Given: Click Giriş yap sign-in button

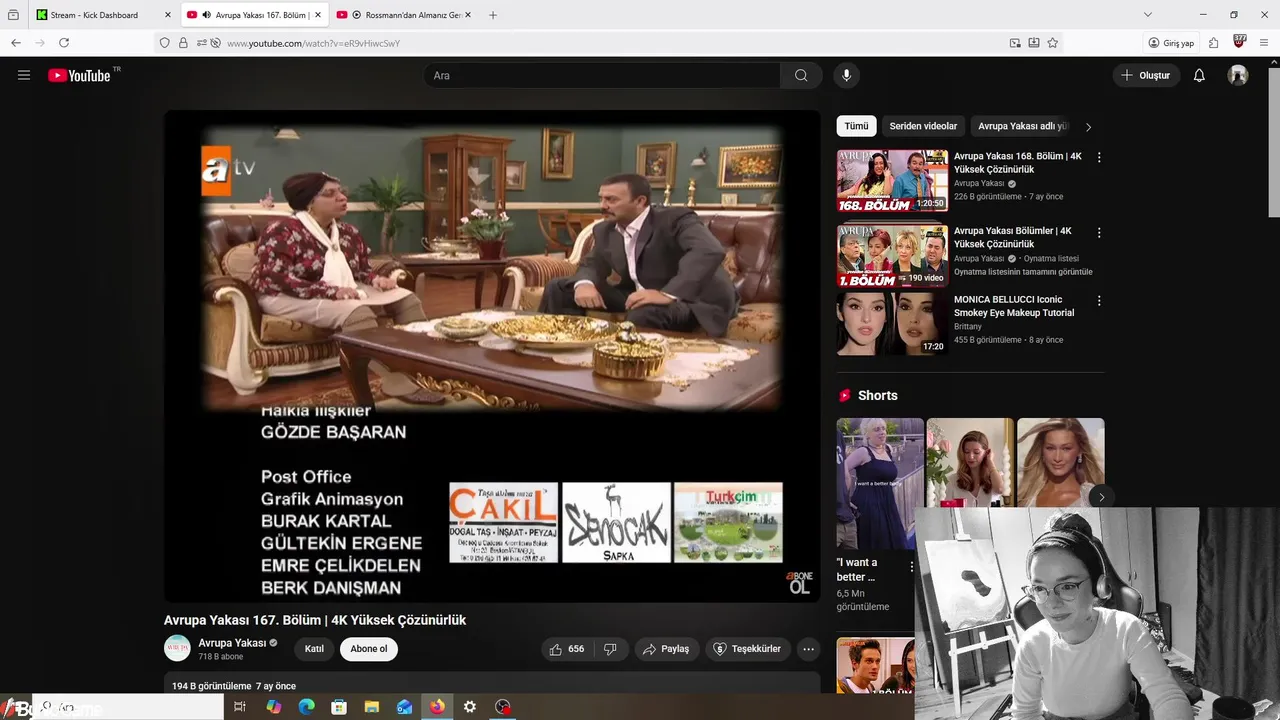Looking at the screenshot, I should tap(1172, 43).
